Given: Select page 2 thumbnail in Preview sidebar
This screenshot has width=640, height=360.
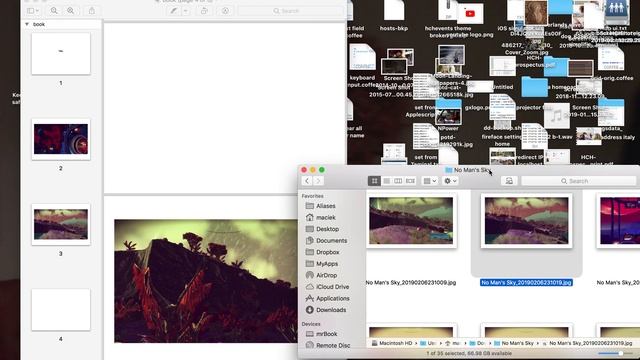Looking at the screenshot, I should (61, 139).
